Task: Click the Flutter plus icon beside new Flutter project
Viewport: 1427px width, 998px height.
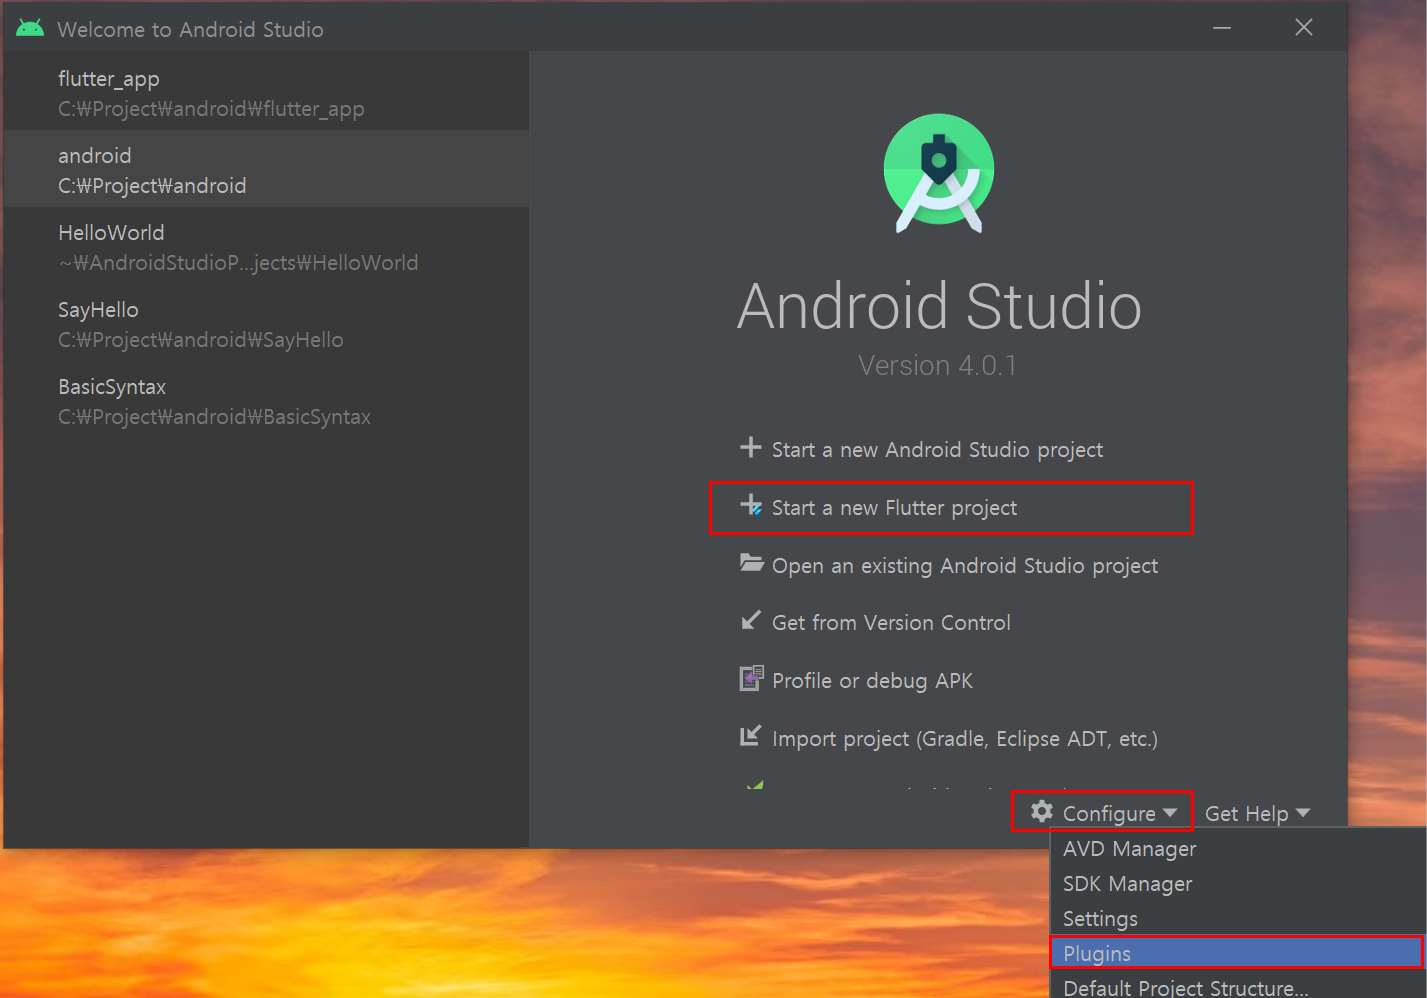Action: pos(751,505)
